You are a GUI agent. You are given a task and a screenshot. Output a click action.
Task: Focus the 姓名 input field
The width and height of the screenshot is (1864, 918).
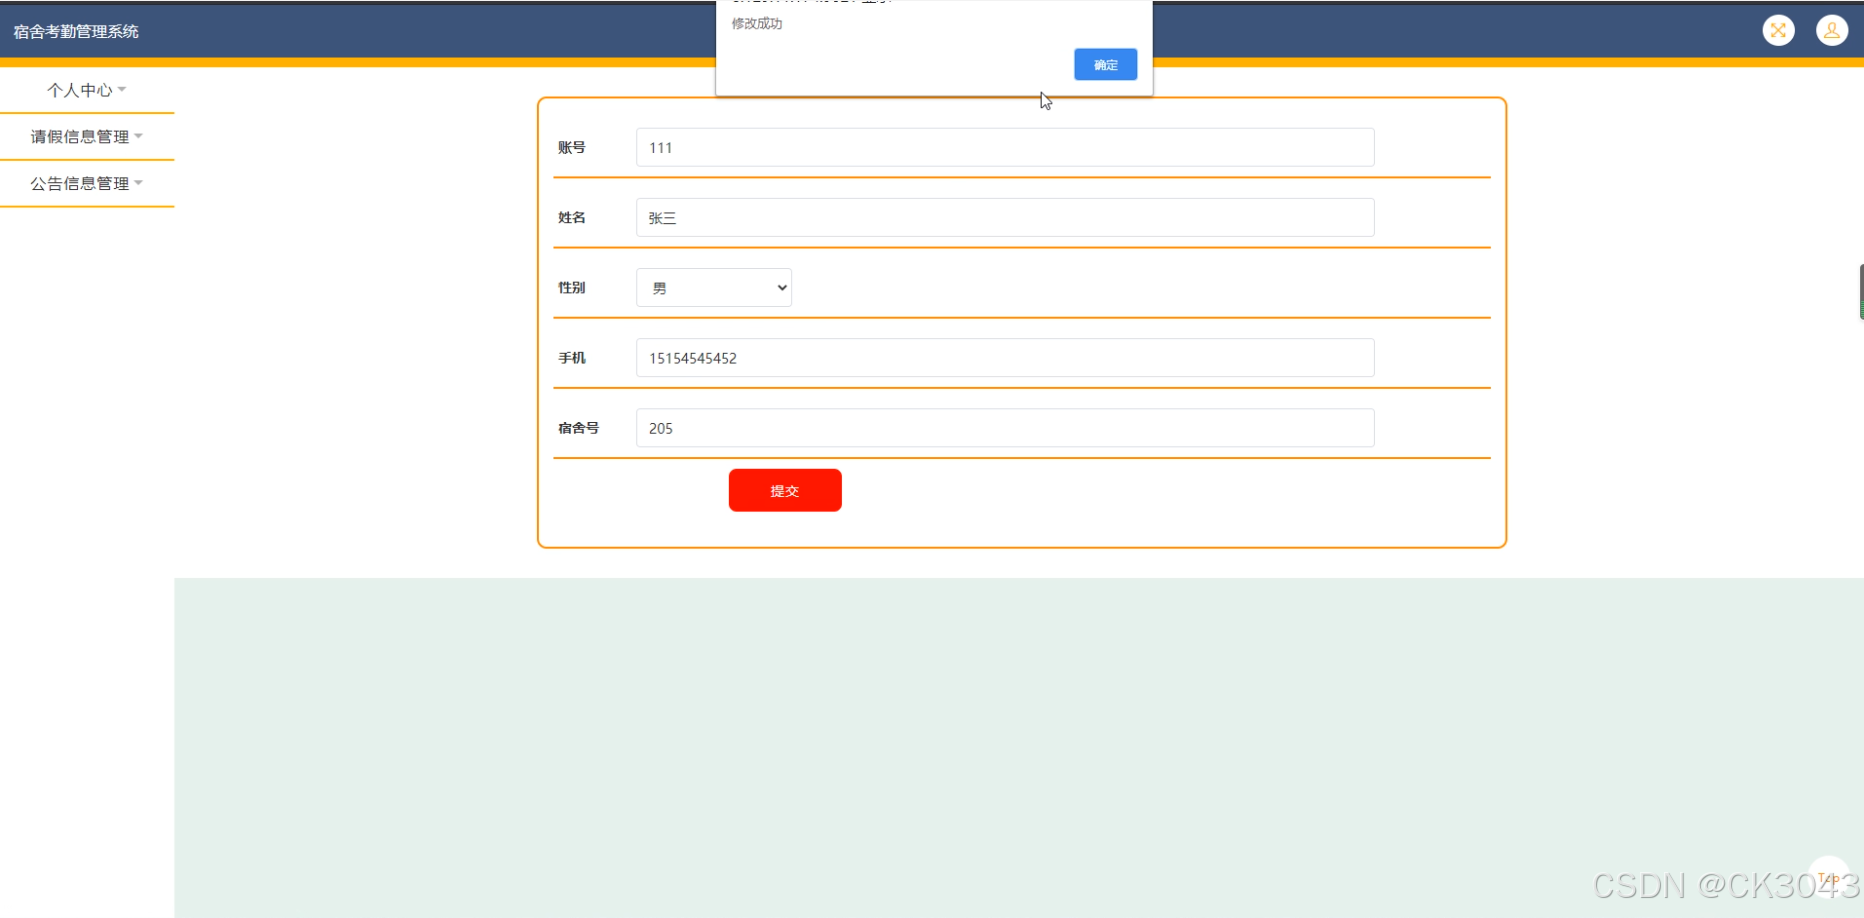(1005, 218)
